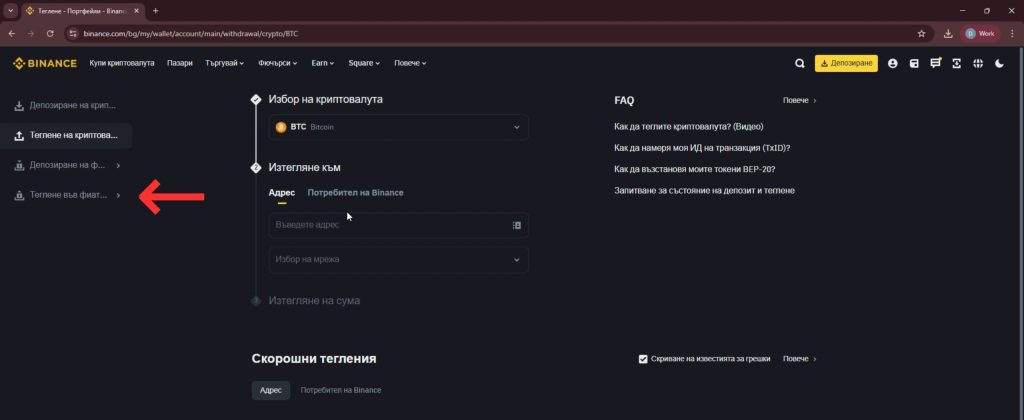This screenshot has height=420, width=1024.
Task: Open the Повече header menu
Action: click(x=410, y=63)
